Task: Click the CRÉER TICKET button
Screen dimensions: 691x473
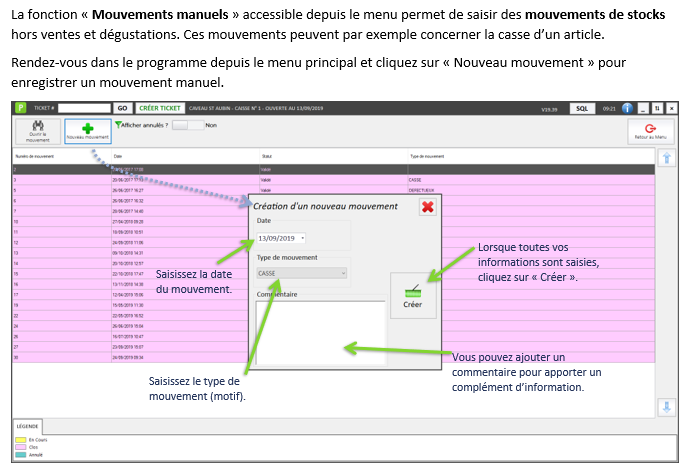Action: (160, 107)
